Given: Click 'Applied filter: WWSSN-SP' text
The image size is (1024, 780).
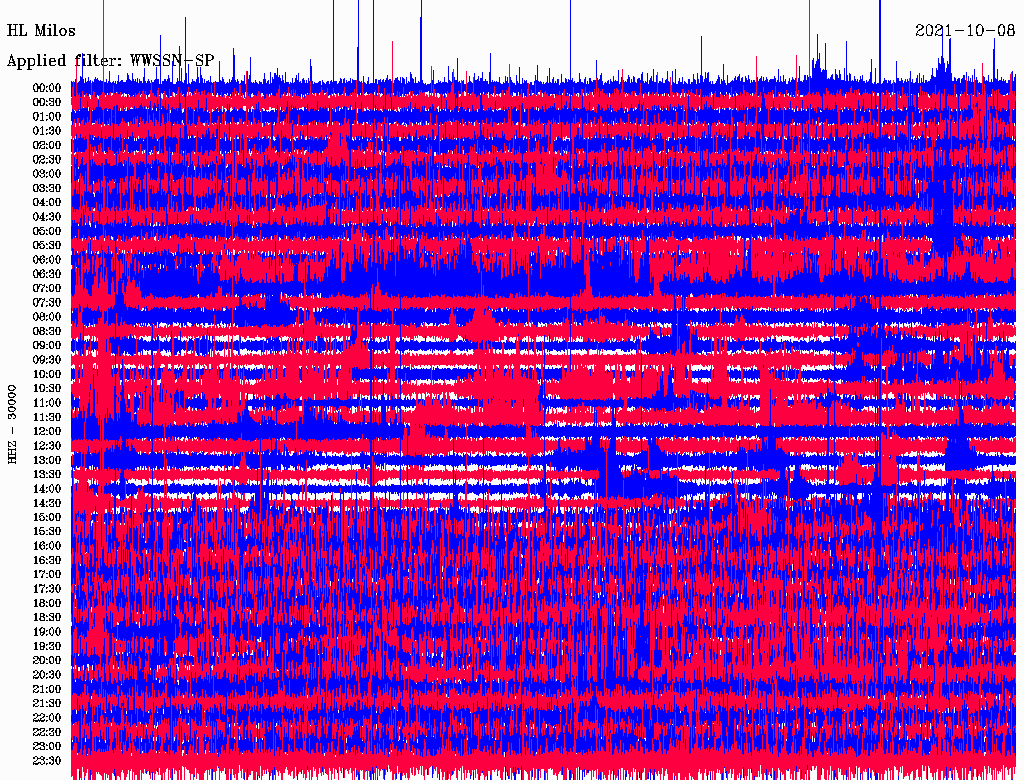Looking at the screenshot, I should click(x=110, y=61).
